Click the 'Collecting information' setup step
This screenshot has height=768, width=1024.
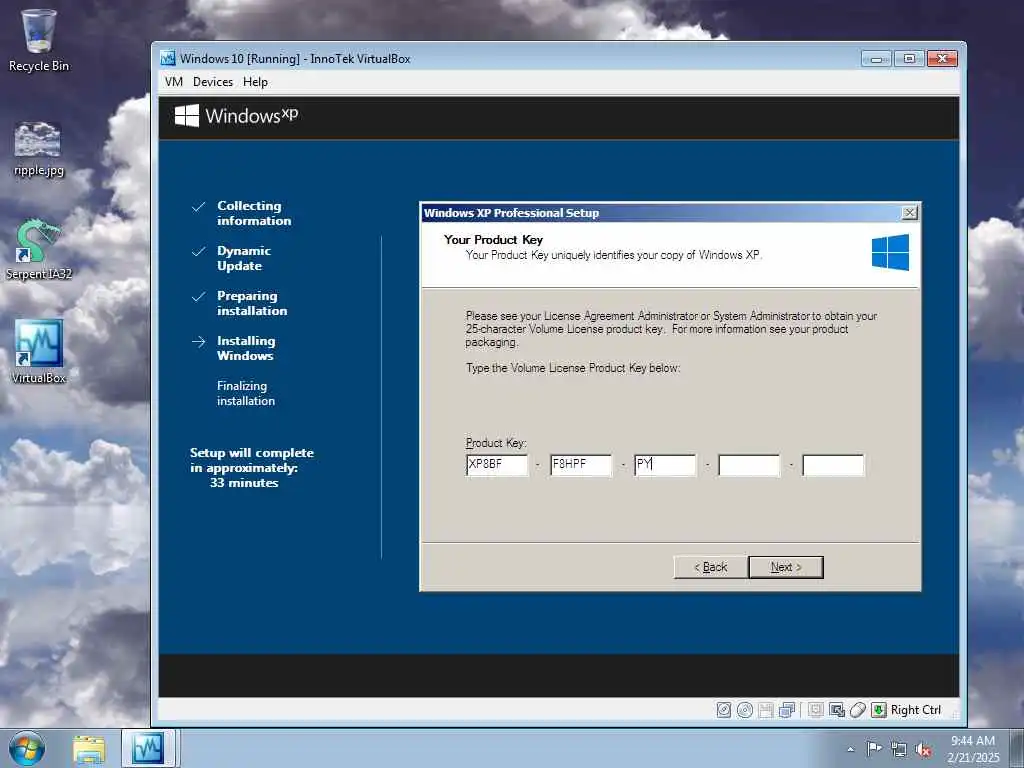tap(254, 213)
